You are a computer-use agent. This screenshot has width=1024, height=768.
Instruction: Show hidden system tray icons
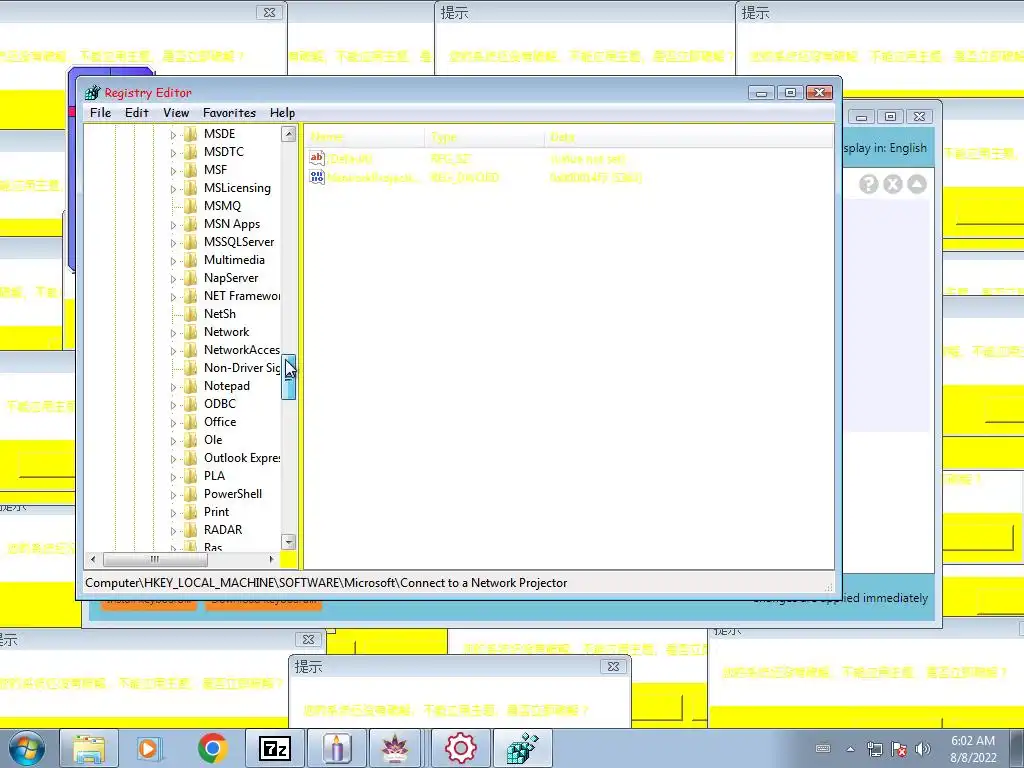[x=850, y=749]
